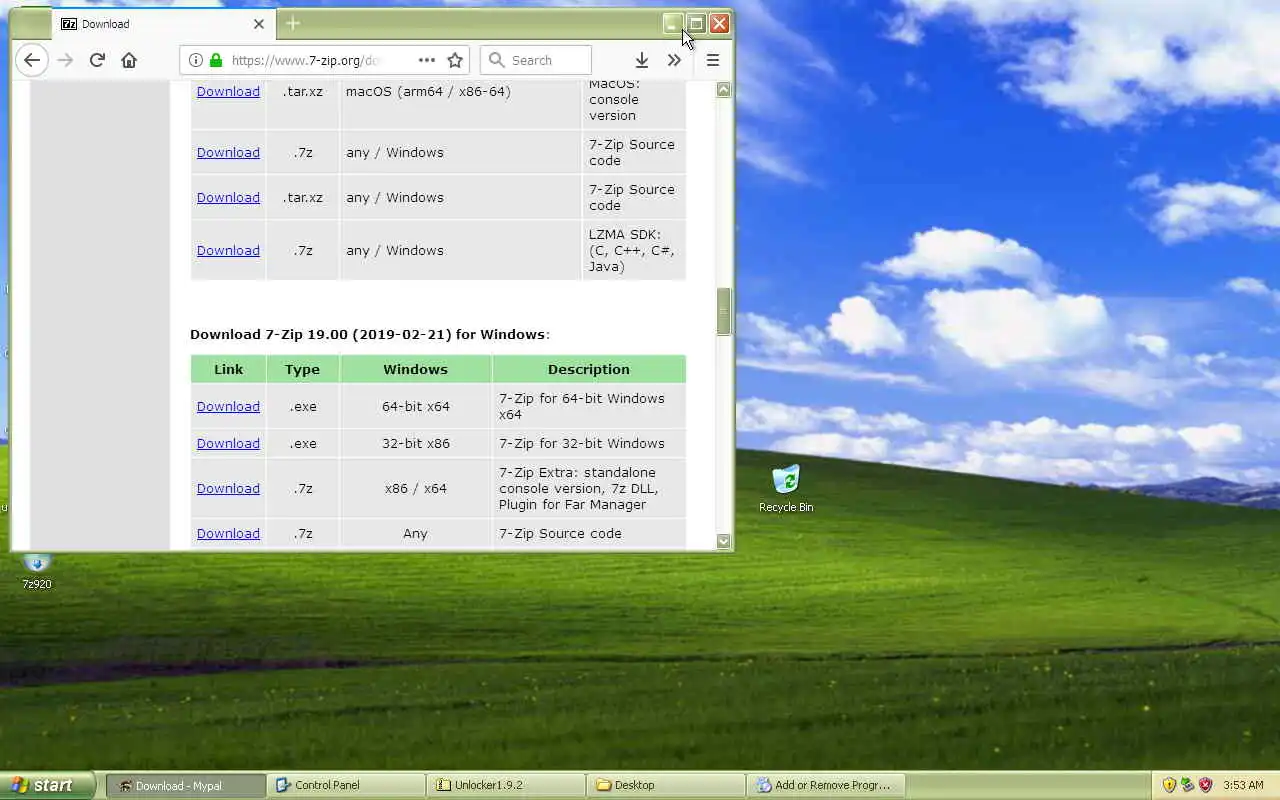1280x800 pixels.
Task: Click the vertical scrollbar thumb
Action: pyautogui.click(x=724, y=311)
